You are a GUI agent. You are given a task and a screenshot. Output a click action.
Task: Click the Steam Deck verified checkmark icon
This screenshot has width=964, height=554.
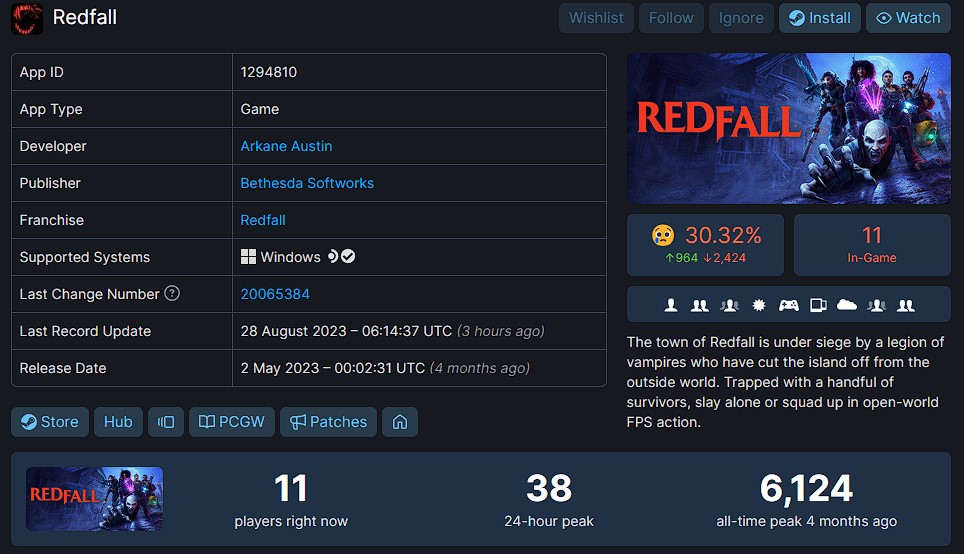(348, 256)
